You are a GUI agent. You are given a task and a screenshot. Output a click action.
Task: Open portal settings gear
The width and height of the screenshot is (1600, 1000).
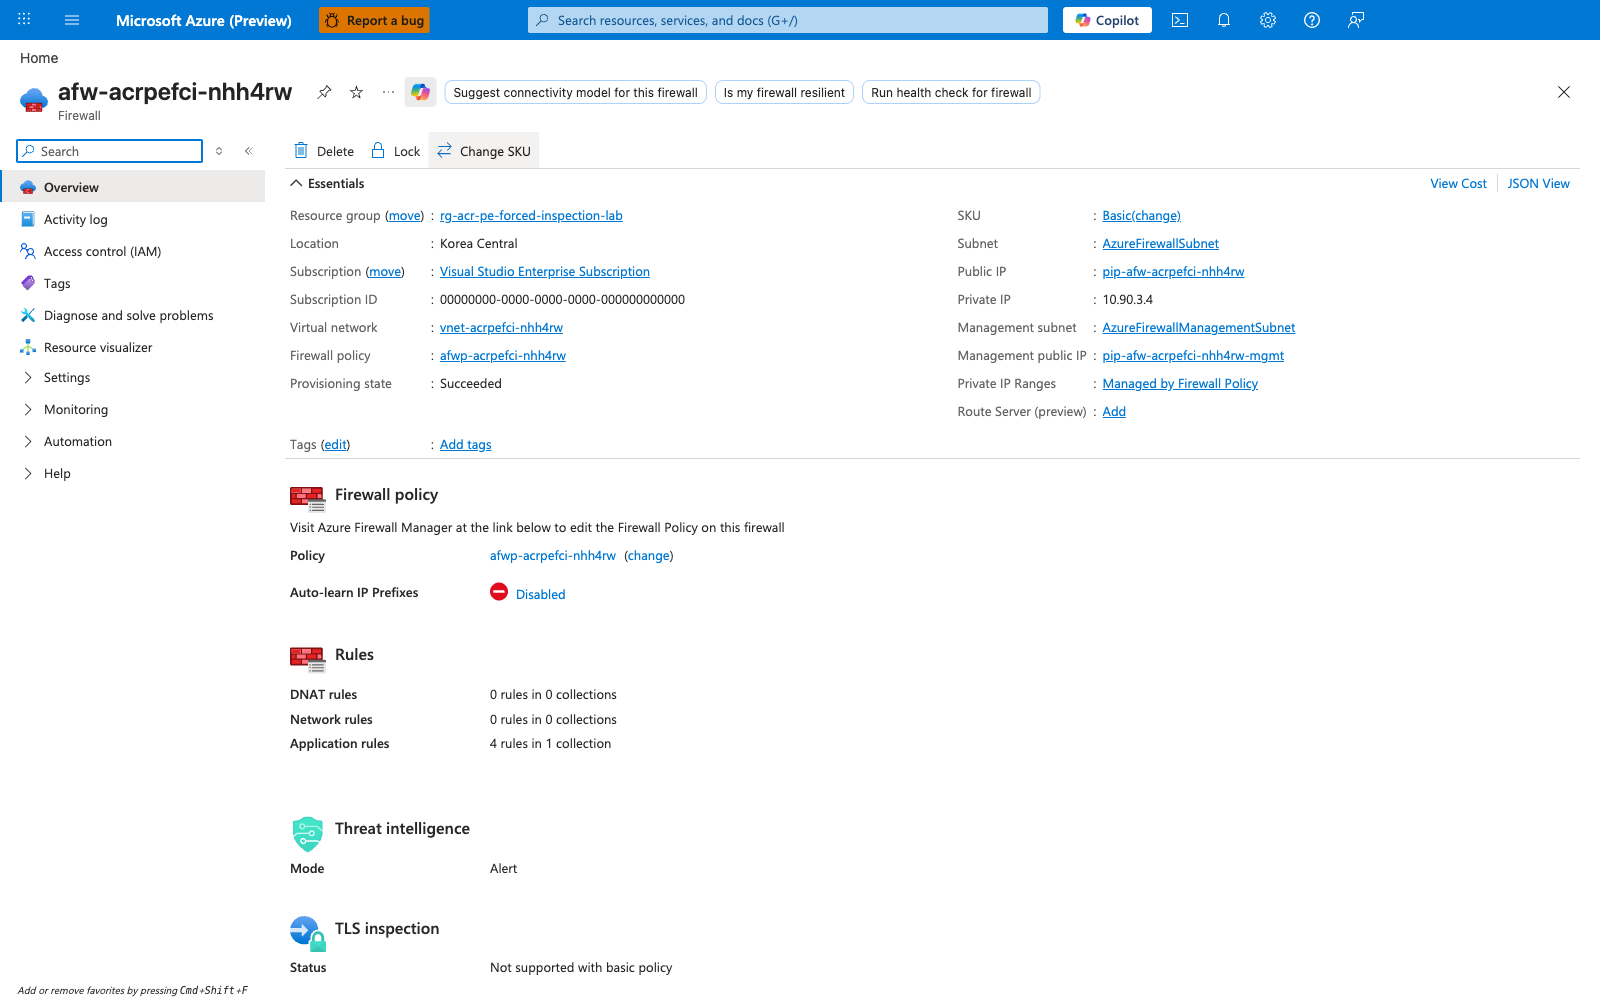pyautogui.click(x=1268, y=20)
